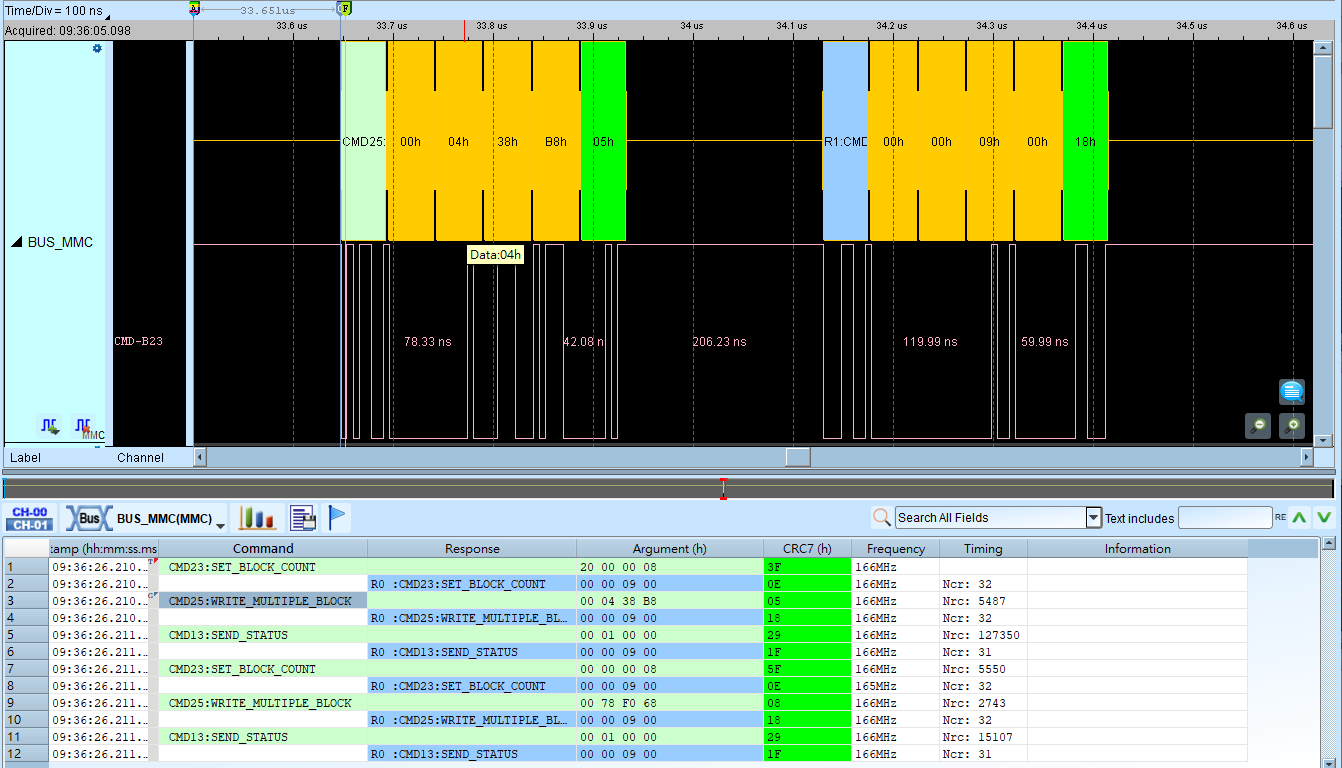Click the CH-00/CH-01 channel selector icon

point(31,518)
